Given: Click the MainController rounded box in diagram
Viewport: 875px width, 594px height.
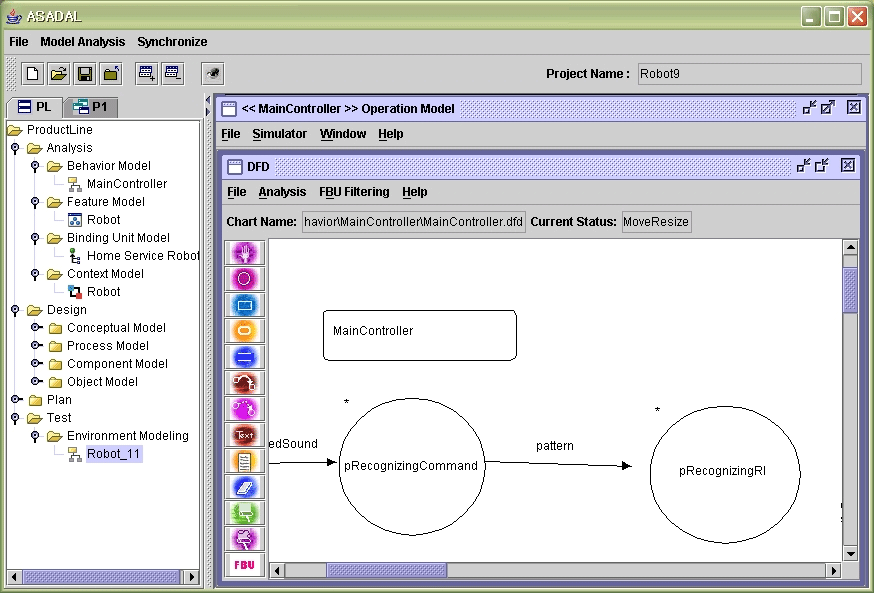Looking at the screenshot, I should tap(420, 336).
